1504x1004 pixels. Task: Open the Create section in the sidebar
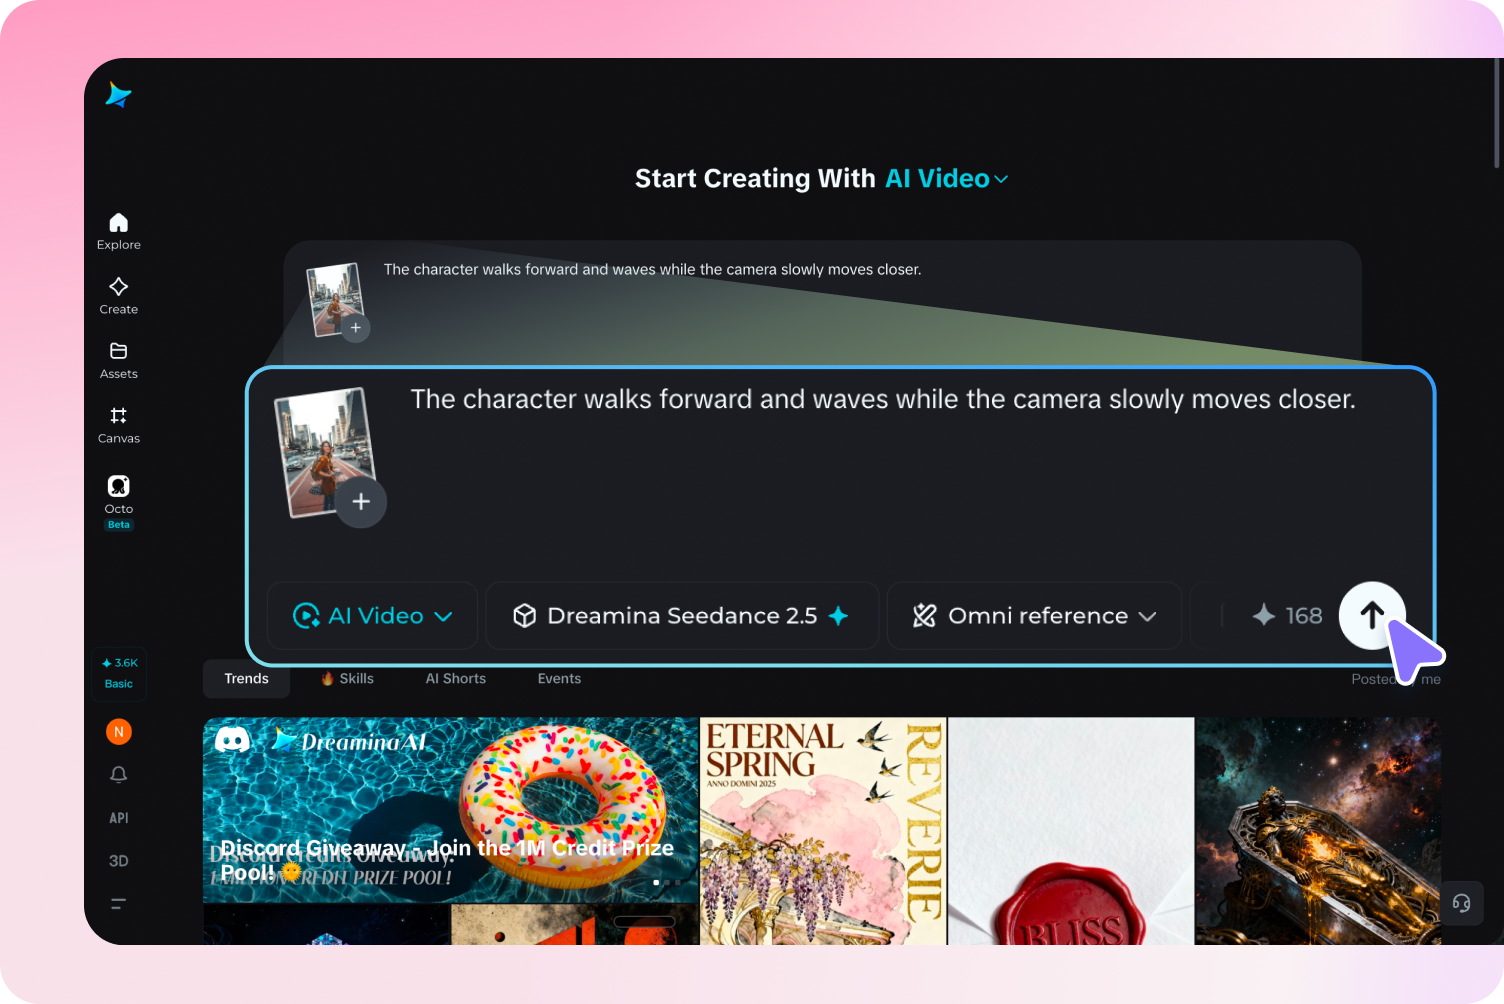tap(119, 296)
